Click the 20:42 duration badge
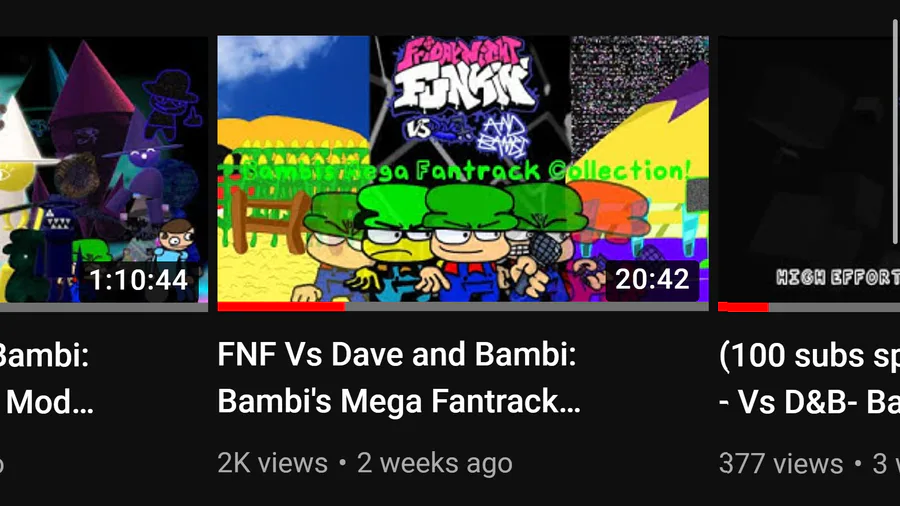Image resolution: width=900 pixels, height=506 pixels. (652, 280)
